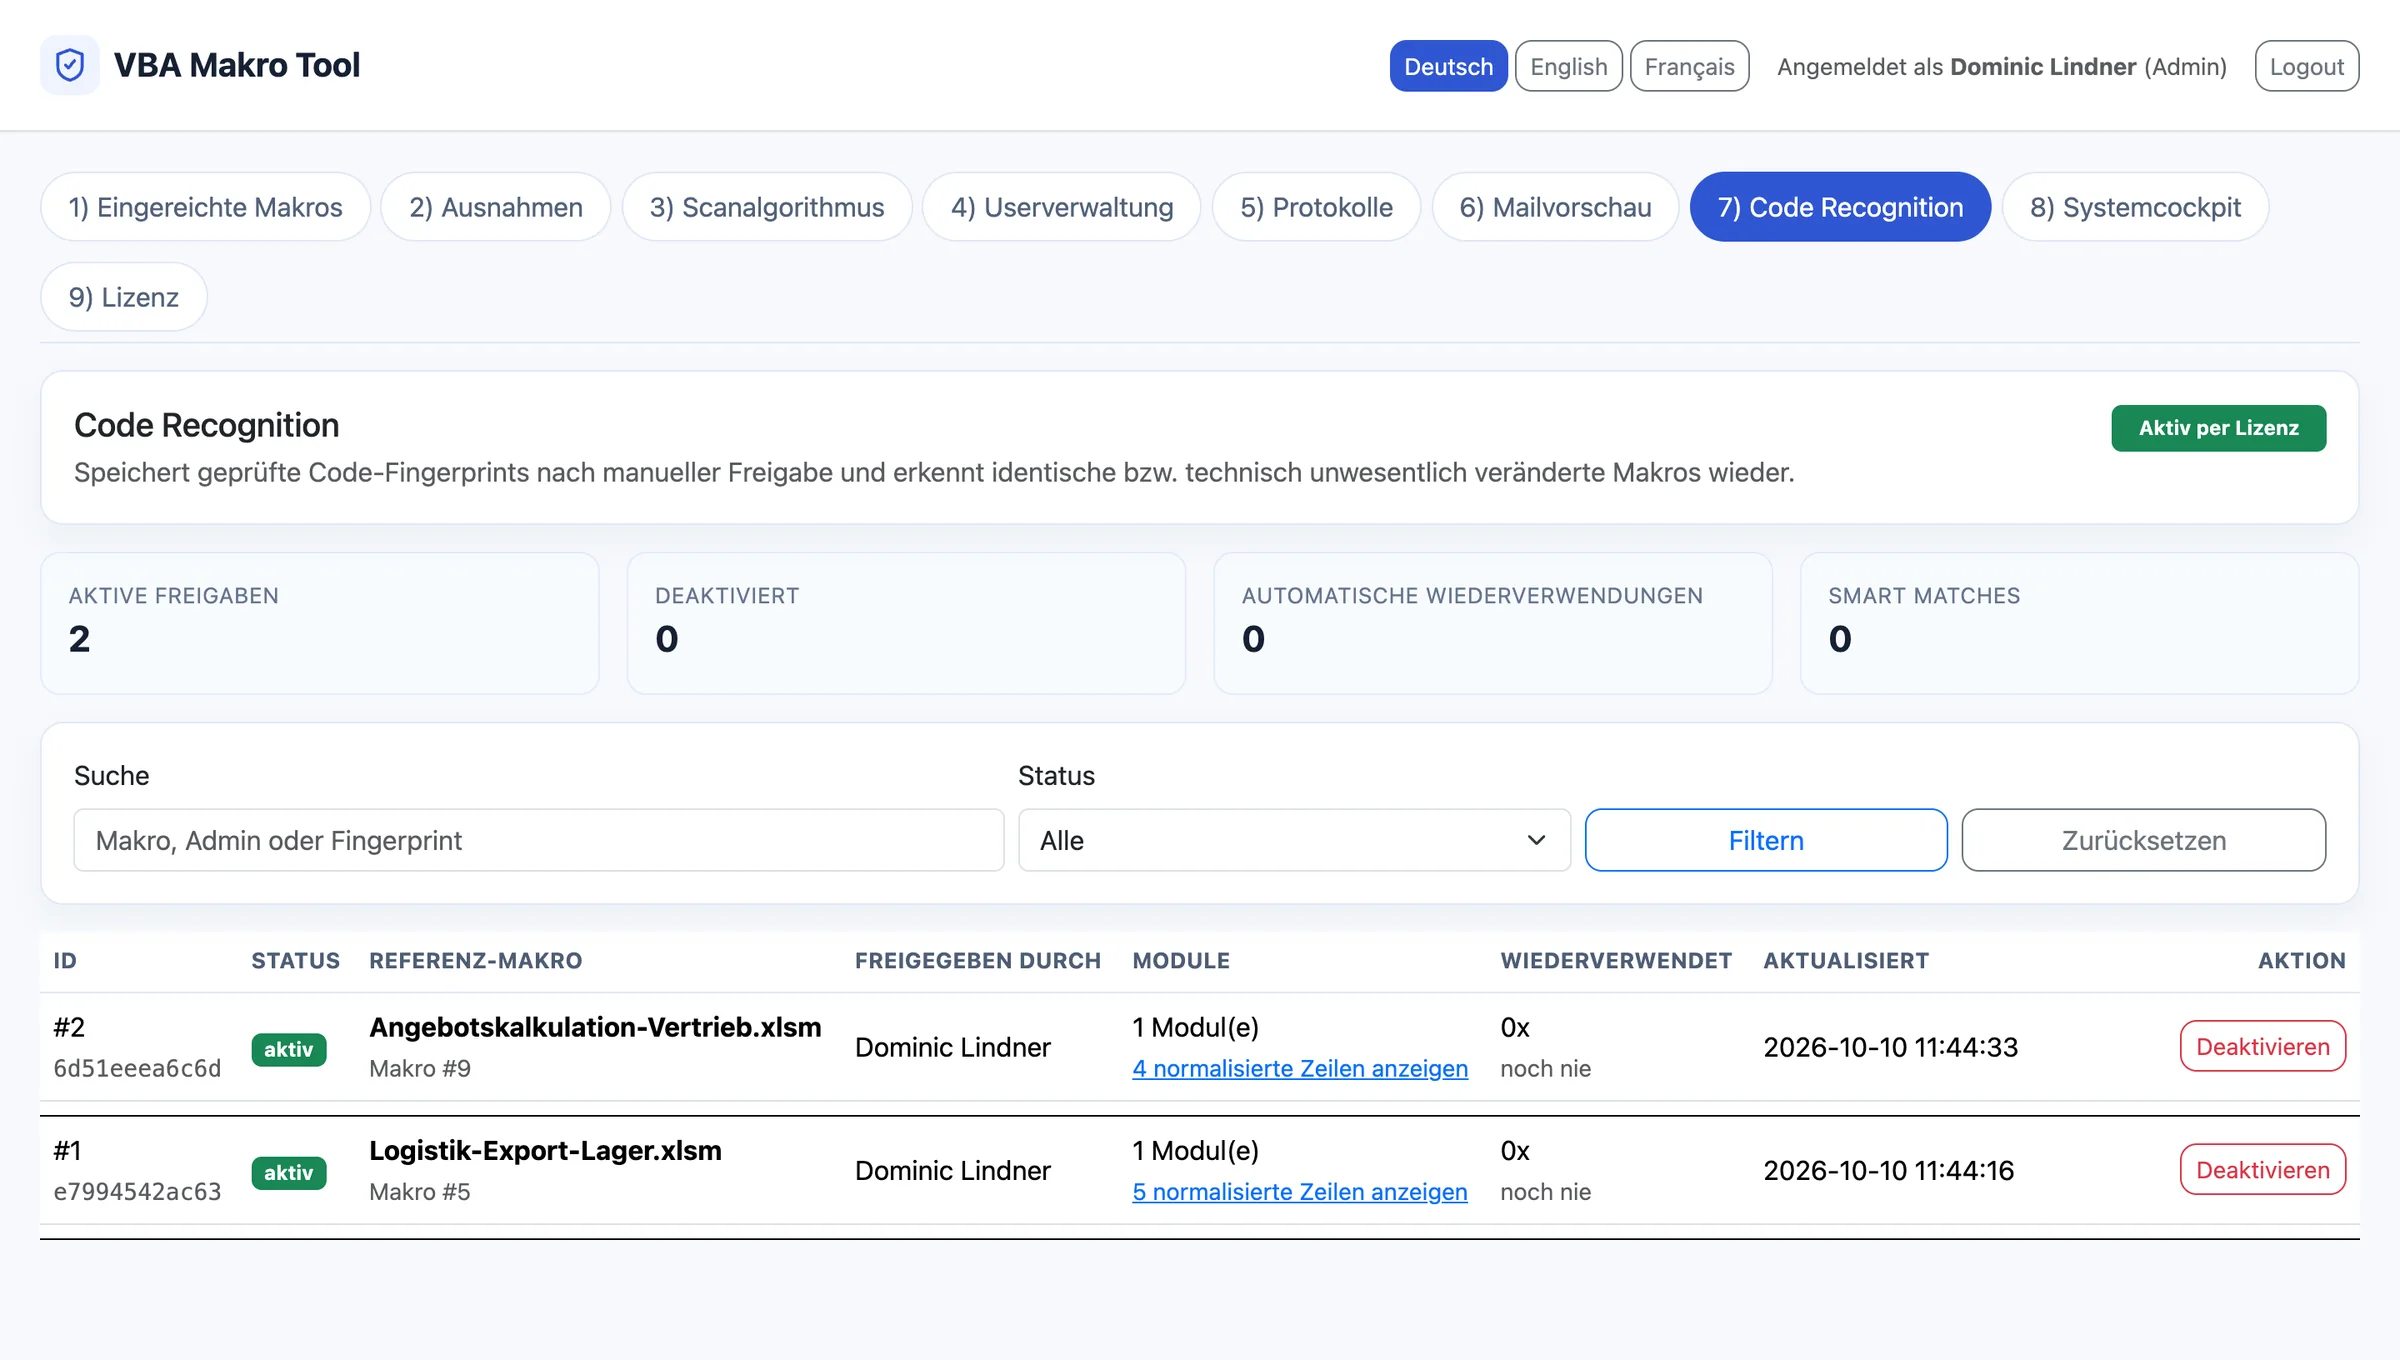Switch language to Deutsch
This screenshot has height=1360, width=2400.
[x=1448, y=66]
